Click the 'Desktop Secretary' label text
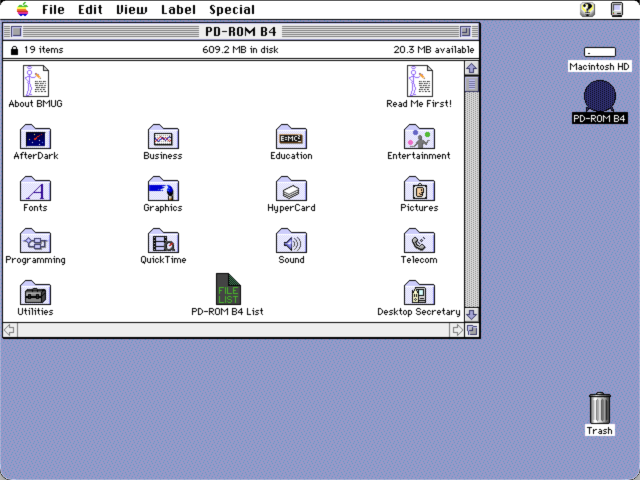This screenshot has height=480, width=640. 419,312
